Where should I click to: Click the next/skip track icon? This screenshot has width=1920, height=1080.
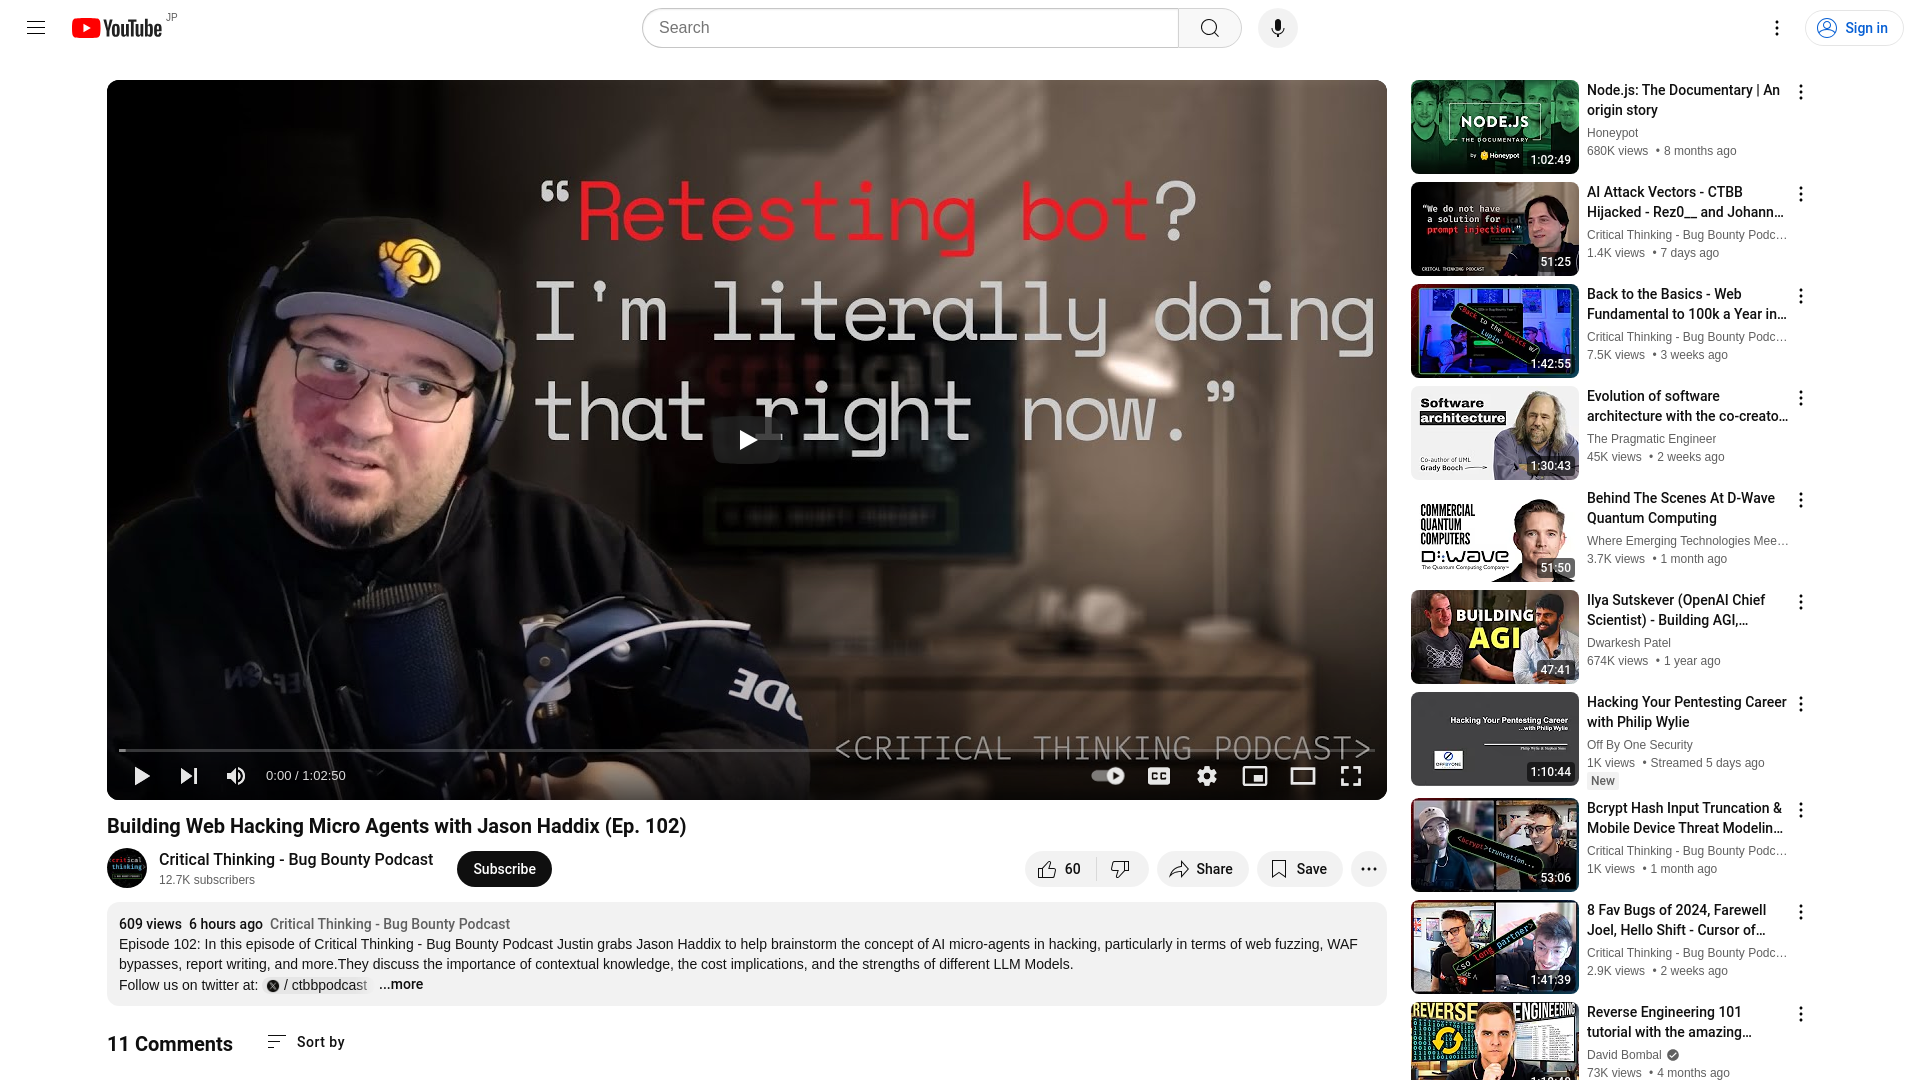point(189,775)
